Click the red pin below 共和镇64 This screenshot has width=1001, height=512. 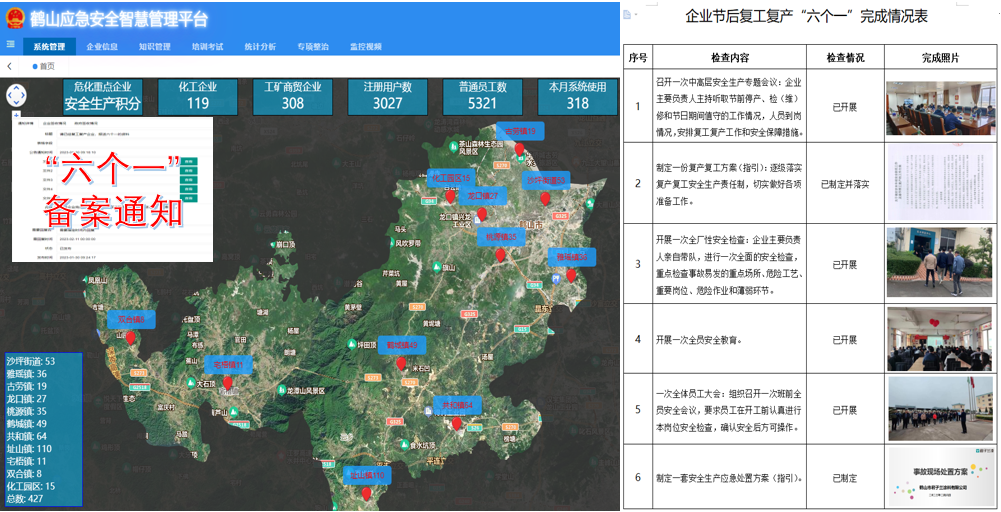[x=456, y=423]
